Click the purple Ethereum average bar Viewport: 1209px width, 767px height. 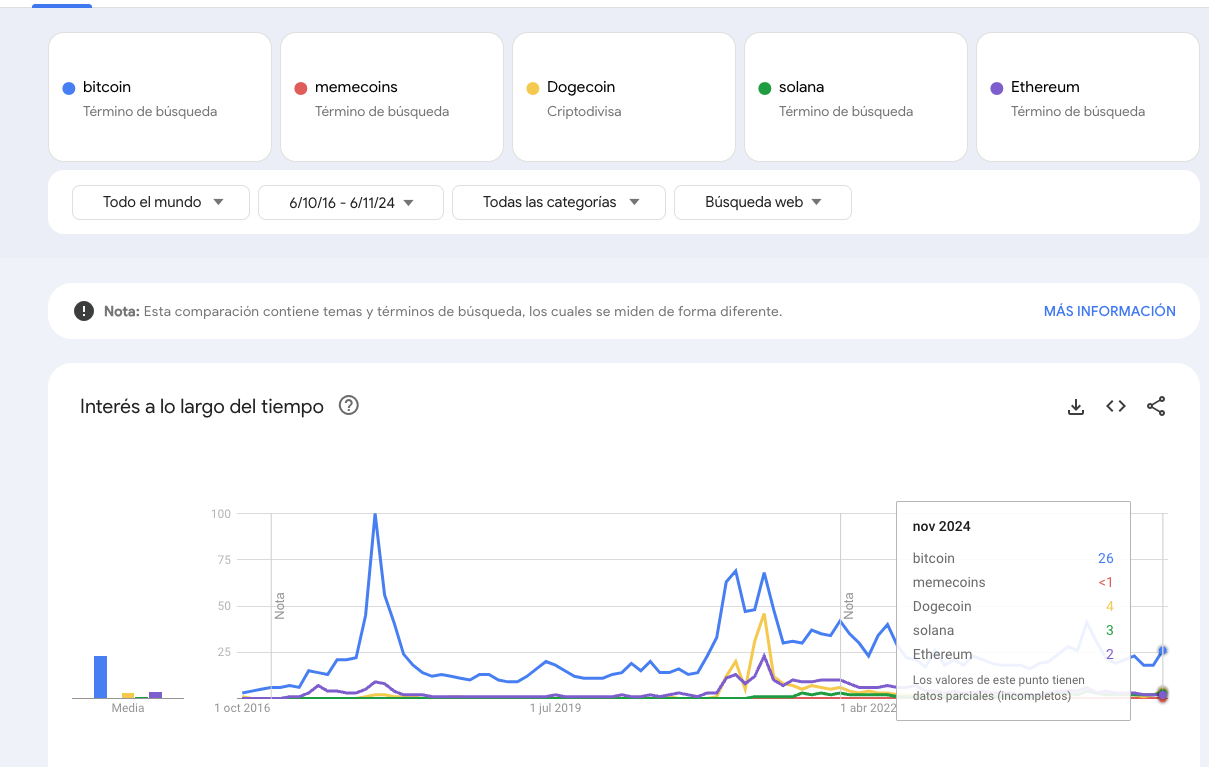155,695
